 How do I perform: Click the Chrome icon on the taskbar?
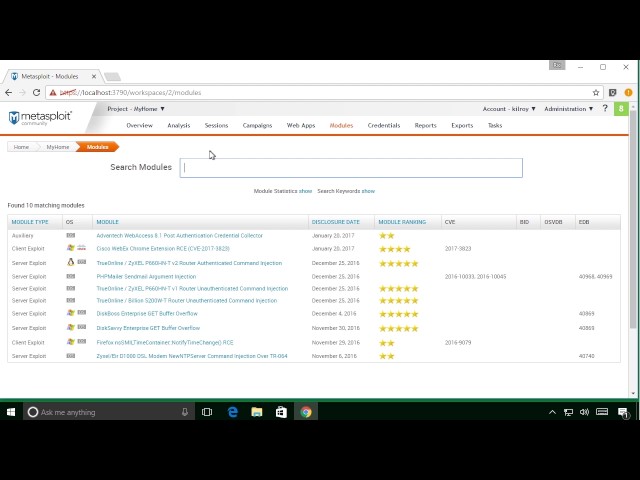click(306, 412)
